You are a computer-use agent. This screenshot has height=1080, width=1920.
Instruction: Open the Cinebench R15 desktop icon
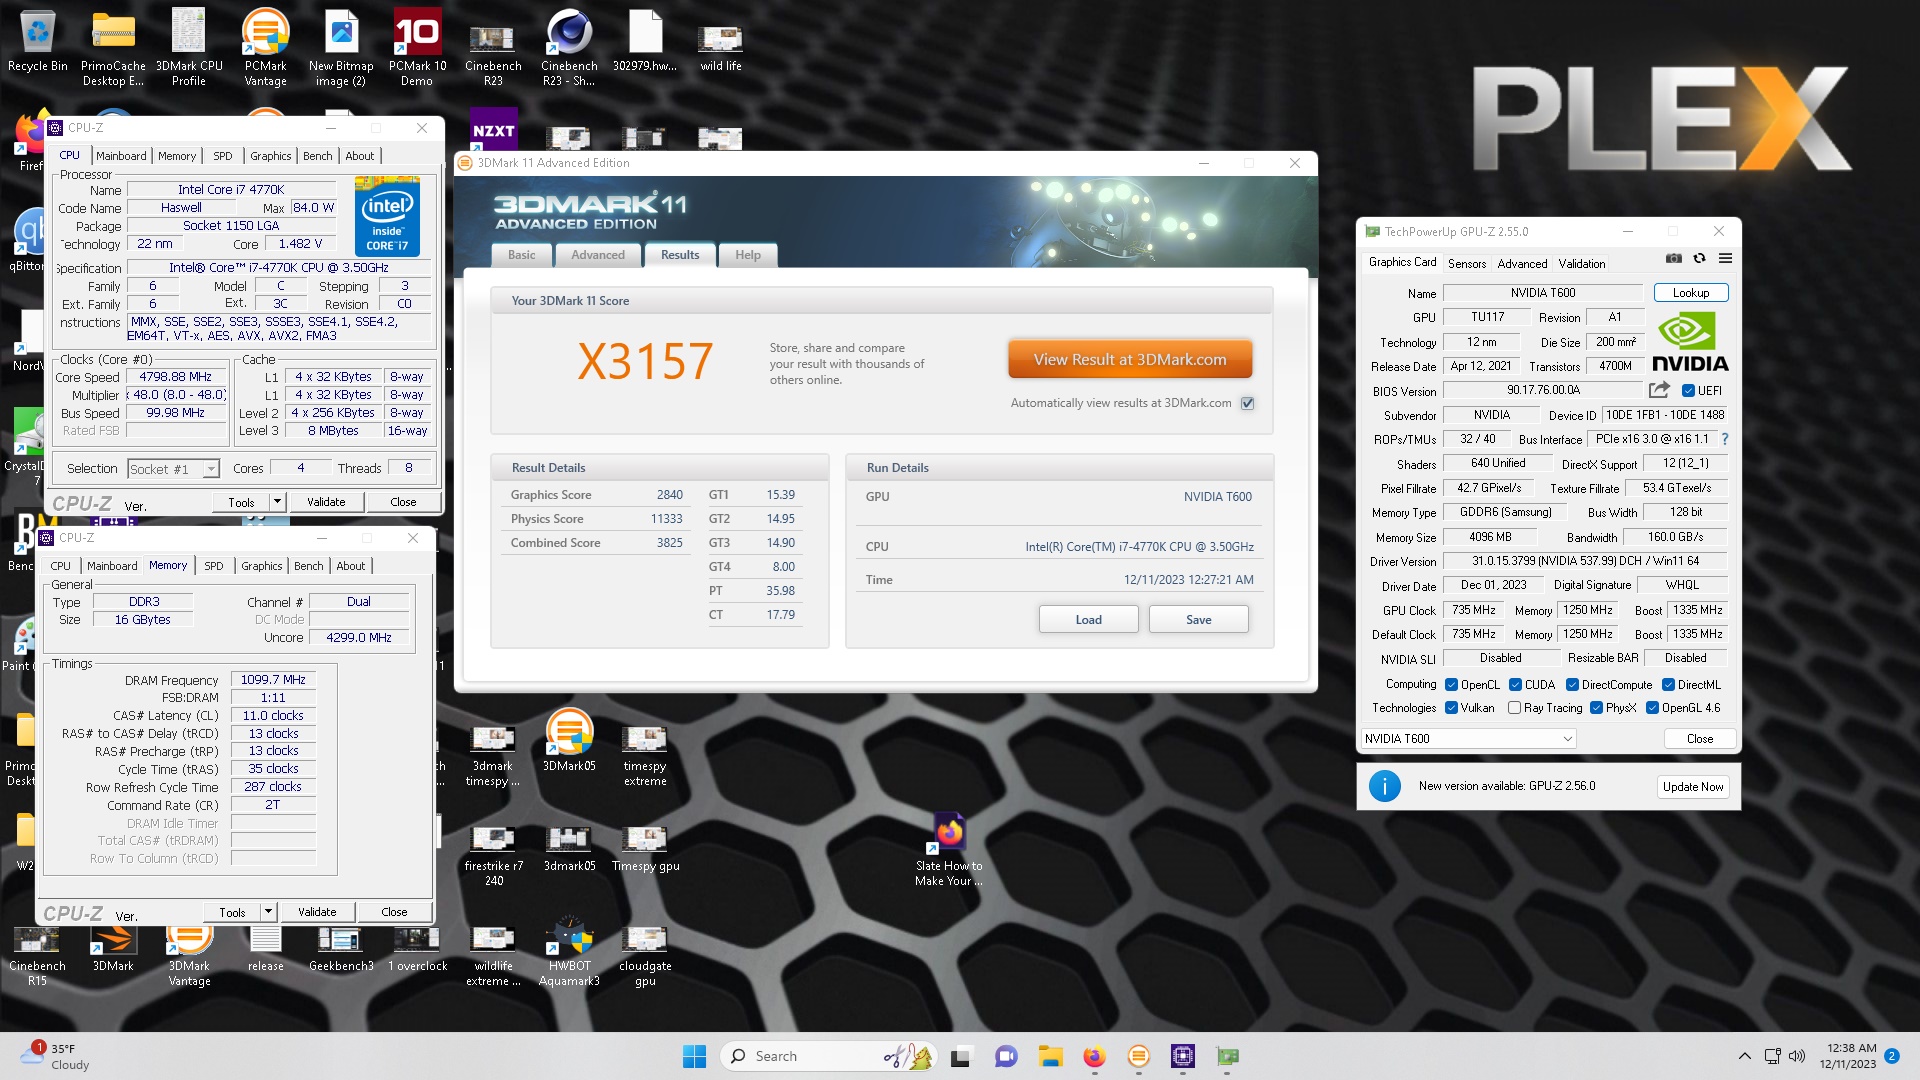[37, 956]
